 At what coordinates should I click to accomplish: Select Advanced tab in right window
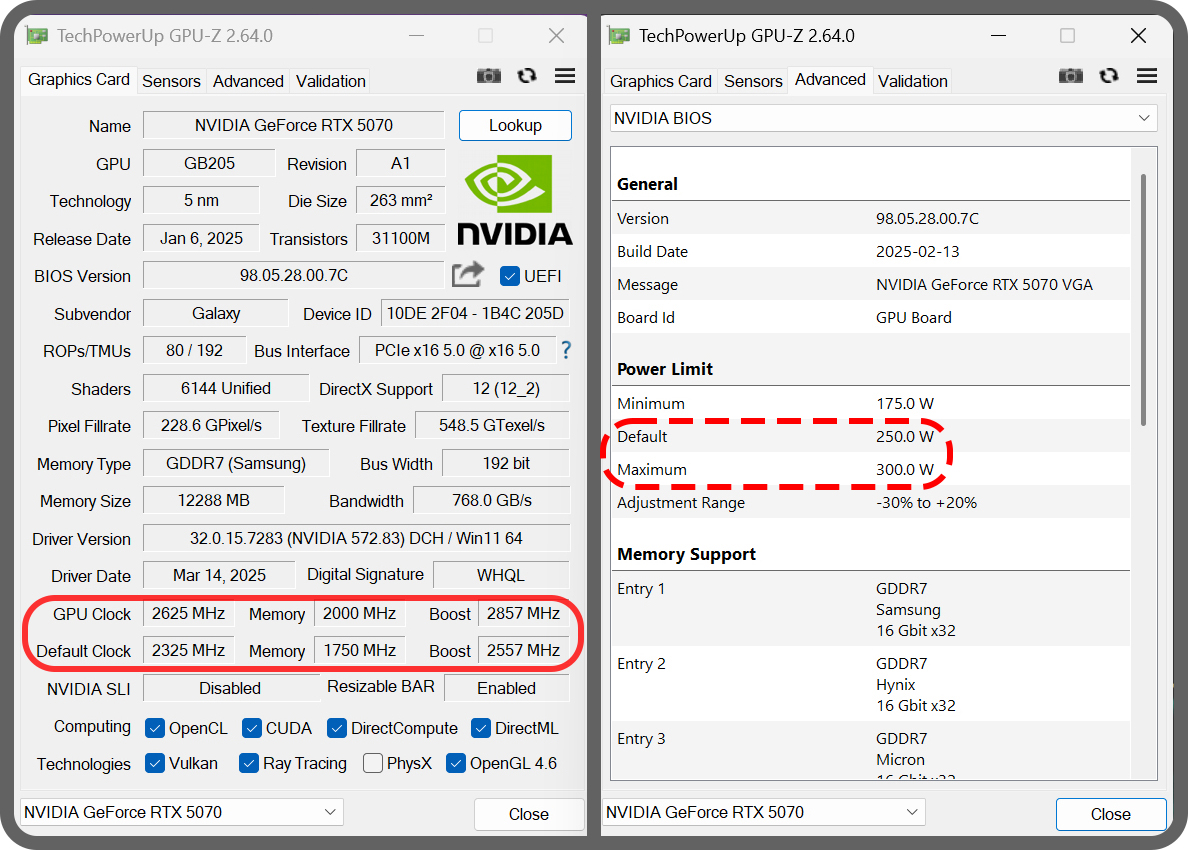pos(830,80)
